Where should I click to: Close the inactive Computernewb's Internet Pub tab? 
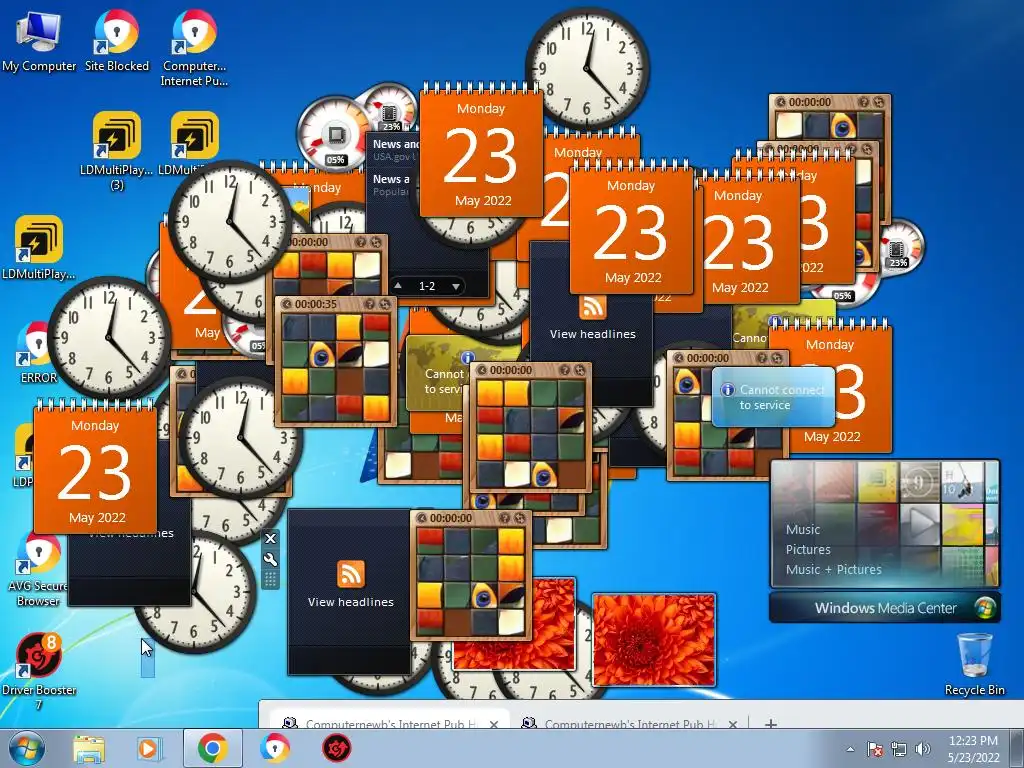733,724
